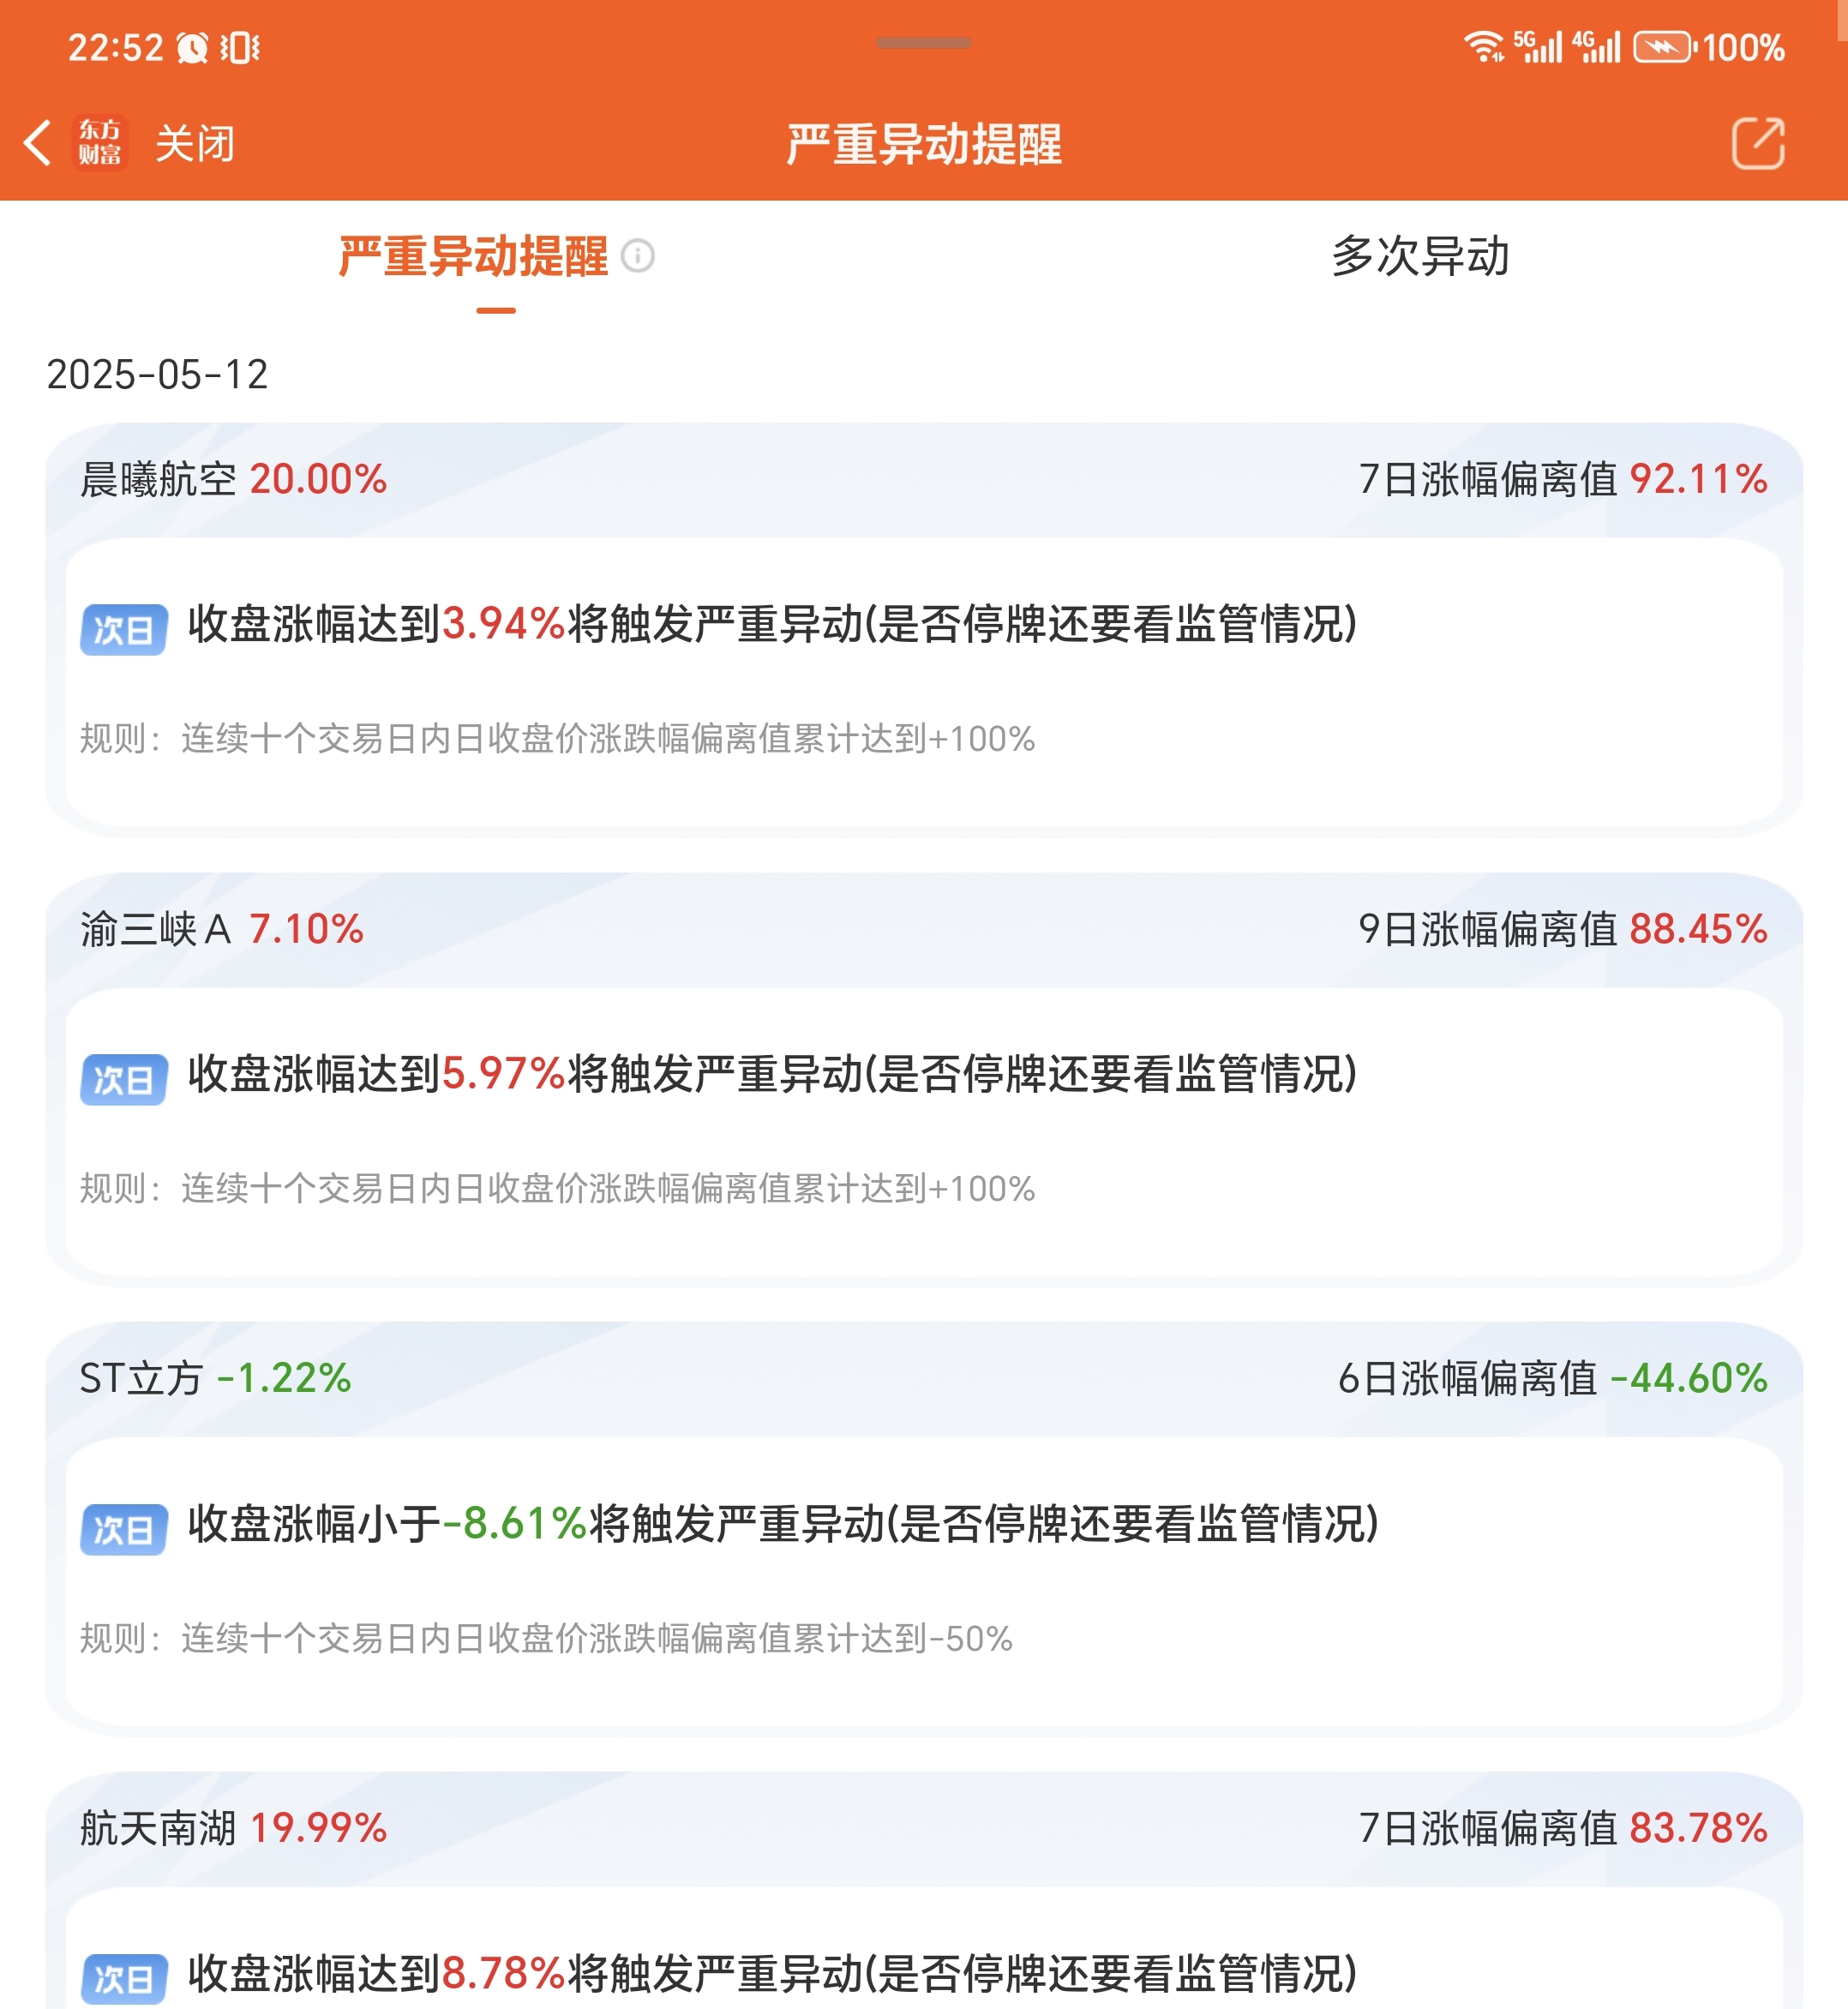Select the 严重异动提醒 tab
This screenshot has width=1848, height=2009.
point(473,256)
